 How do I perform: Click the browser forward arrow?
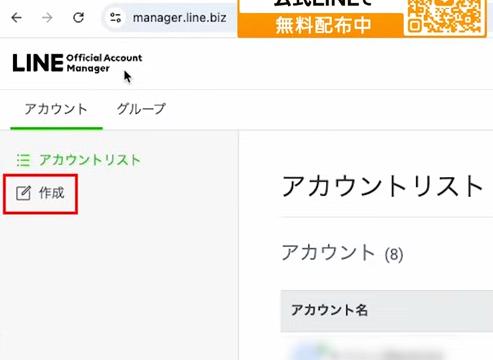(47, 17)
